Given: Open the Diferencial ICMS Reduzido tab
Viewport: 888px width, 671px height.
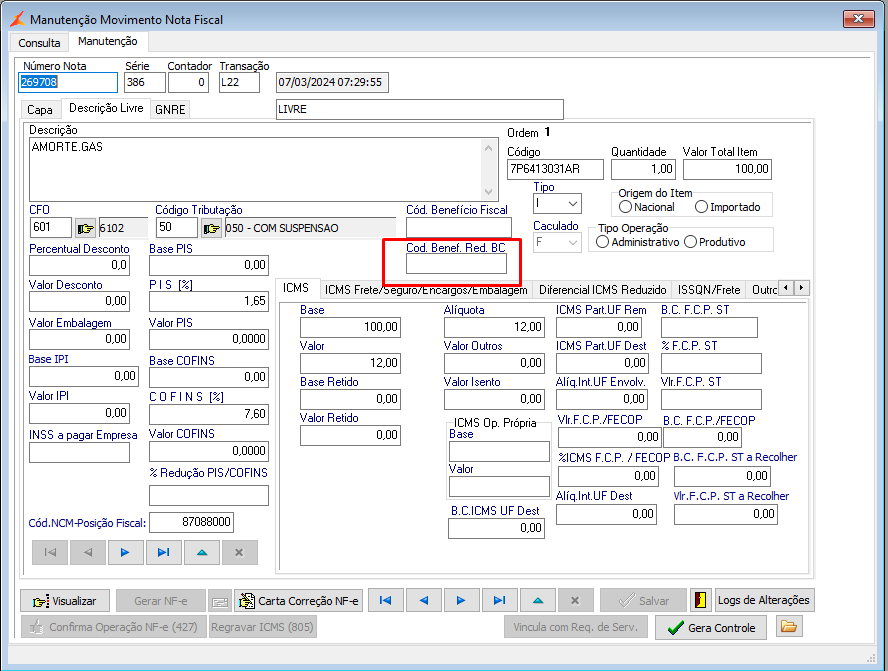Looking at the screenshot, I should (602, 289).
